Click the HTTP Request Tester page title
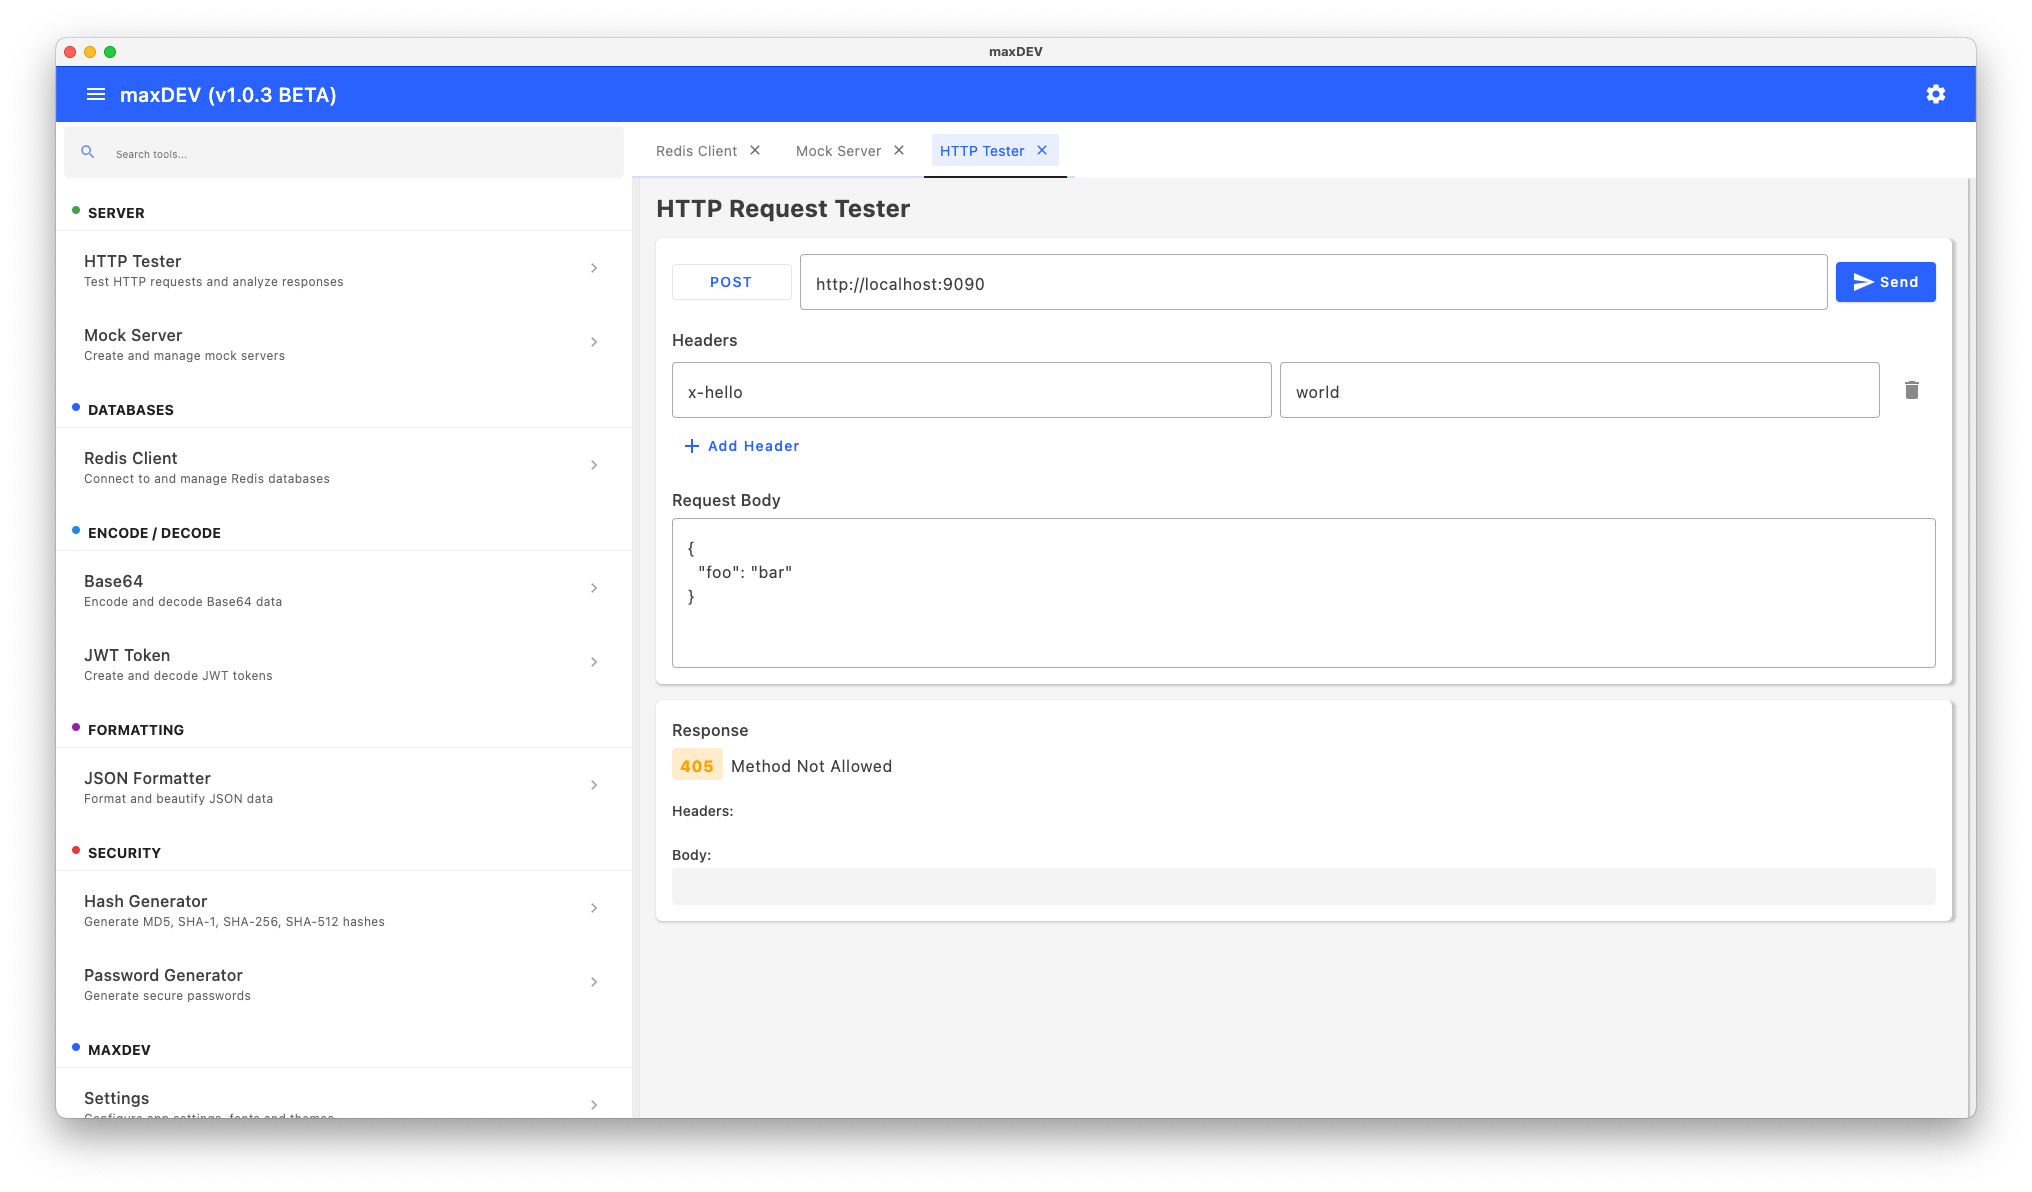This screenshot has height=1192, width=2032. pyautogui.click(x=783, y=208)
